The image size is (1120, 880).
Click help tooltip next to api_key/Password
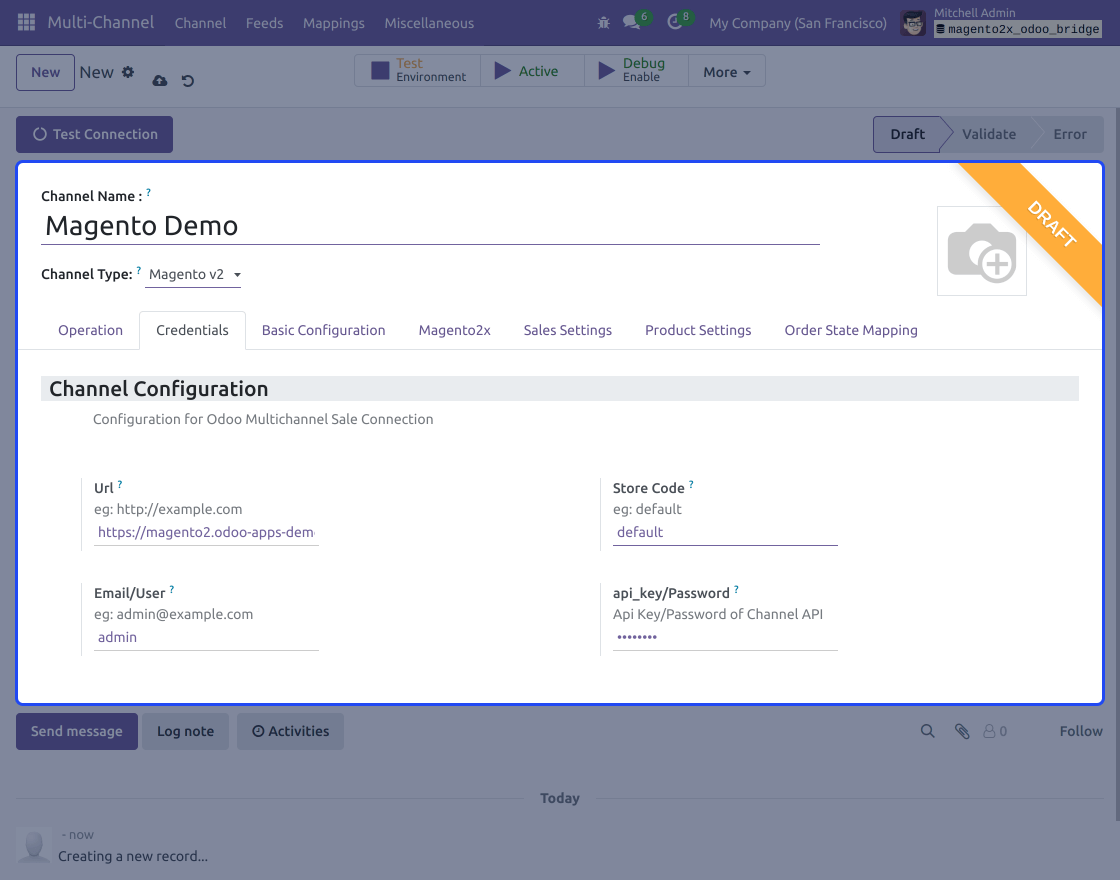(736, 589)
